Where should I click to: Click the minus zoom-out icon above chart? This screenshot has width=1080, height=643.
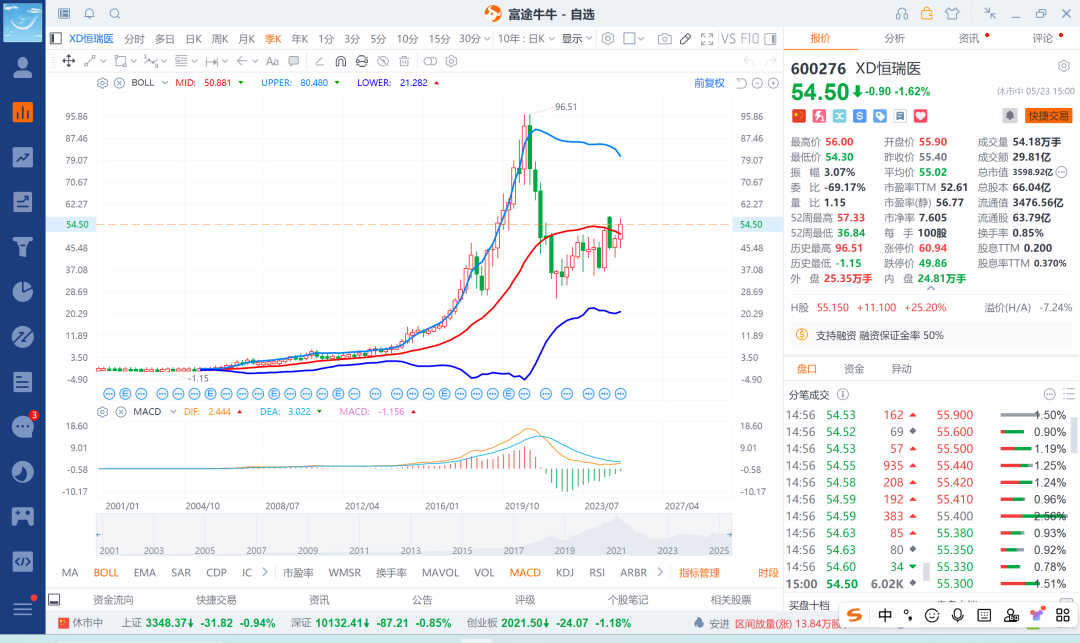(x=757, y=83)
